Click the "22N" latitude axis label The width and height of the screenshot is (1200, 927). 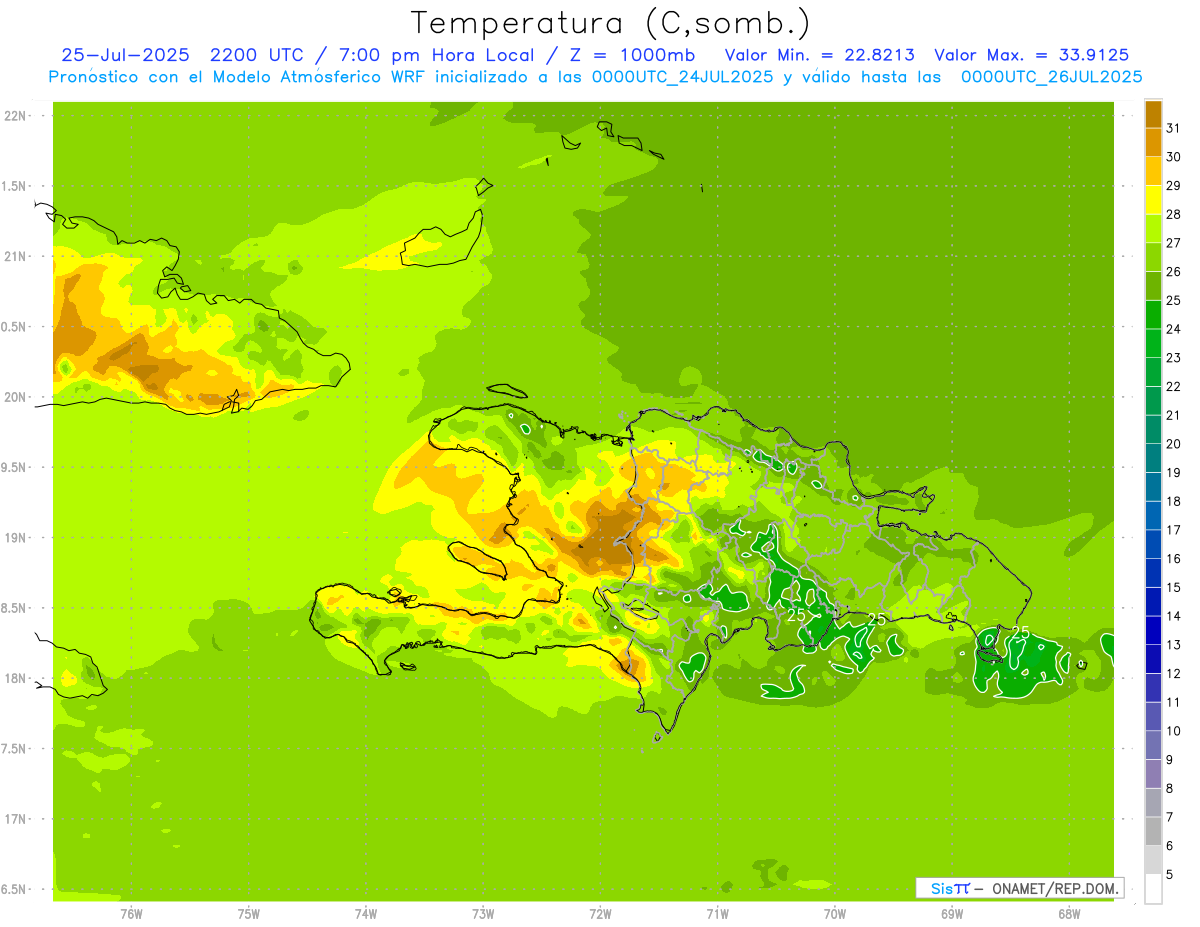click(x=15, y=116)
